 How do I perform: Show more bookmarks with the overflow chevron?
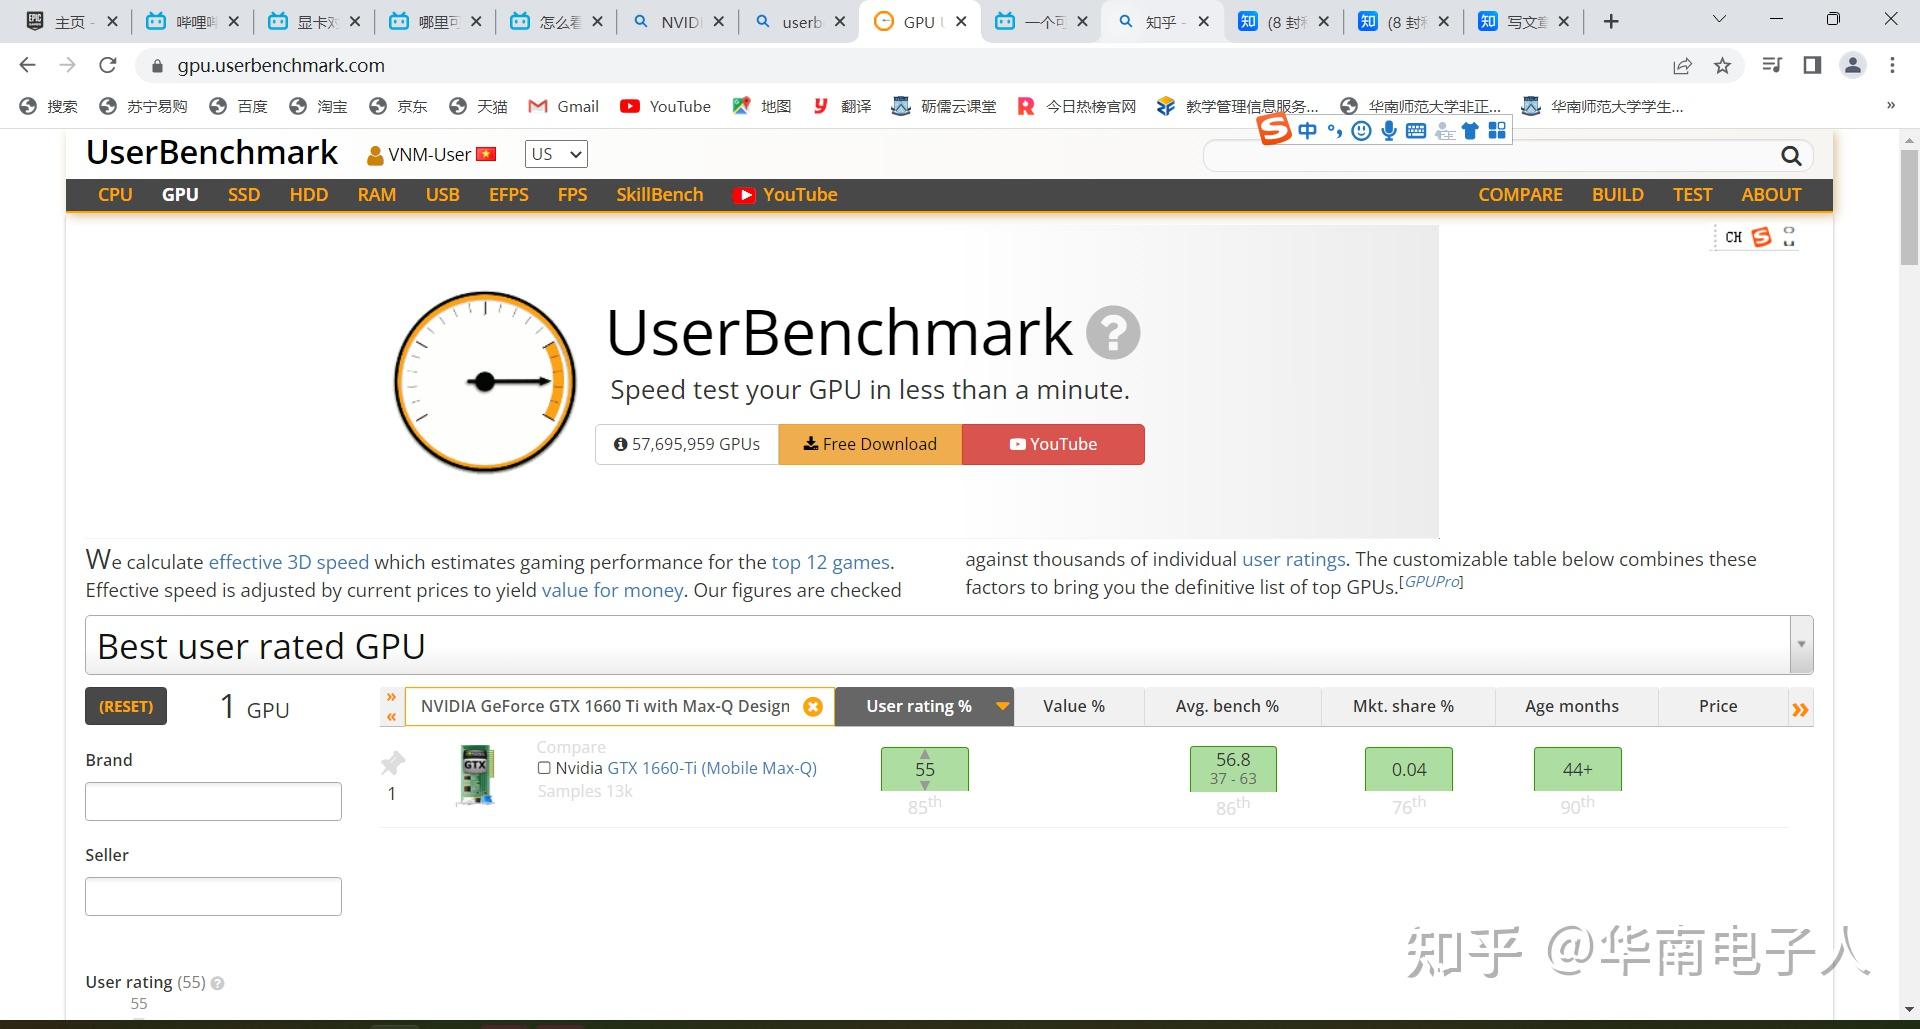[x=1890, y=105]
